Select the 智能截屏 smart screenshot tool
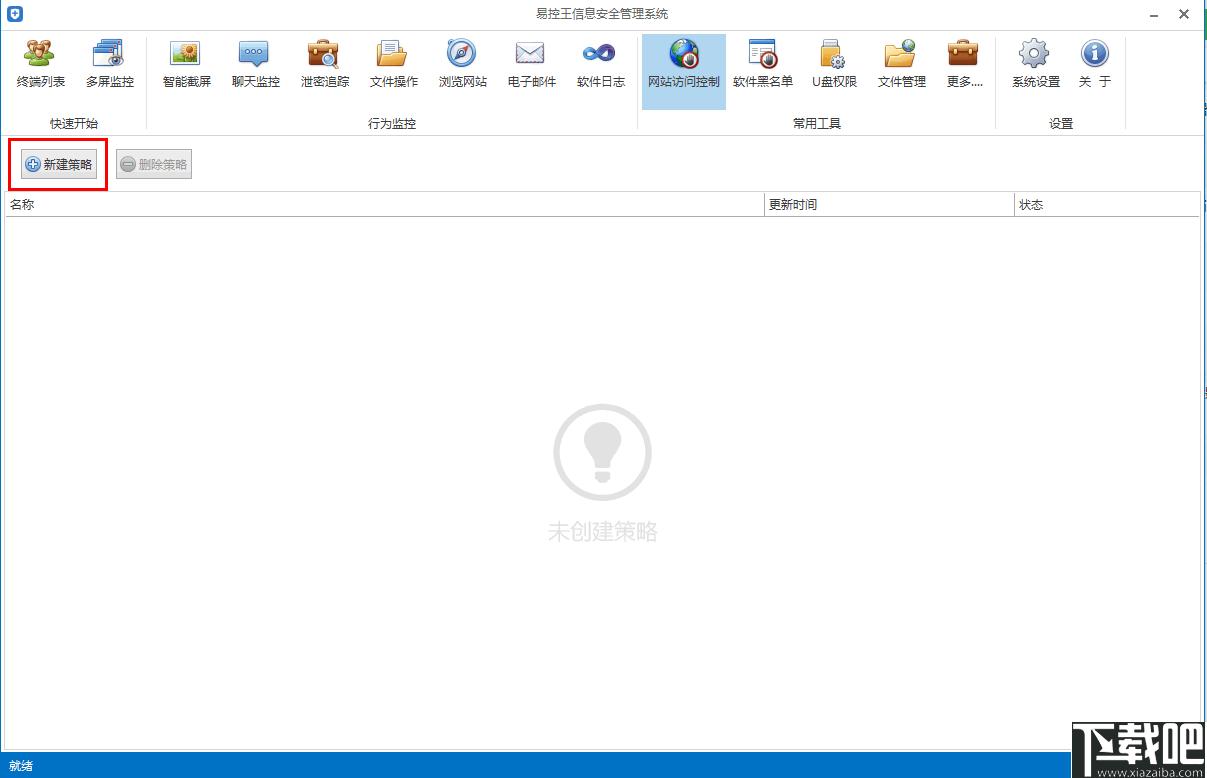 [186, 65]
